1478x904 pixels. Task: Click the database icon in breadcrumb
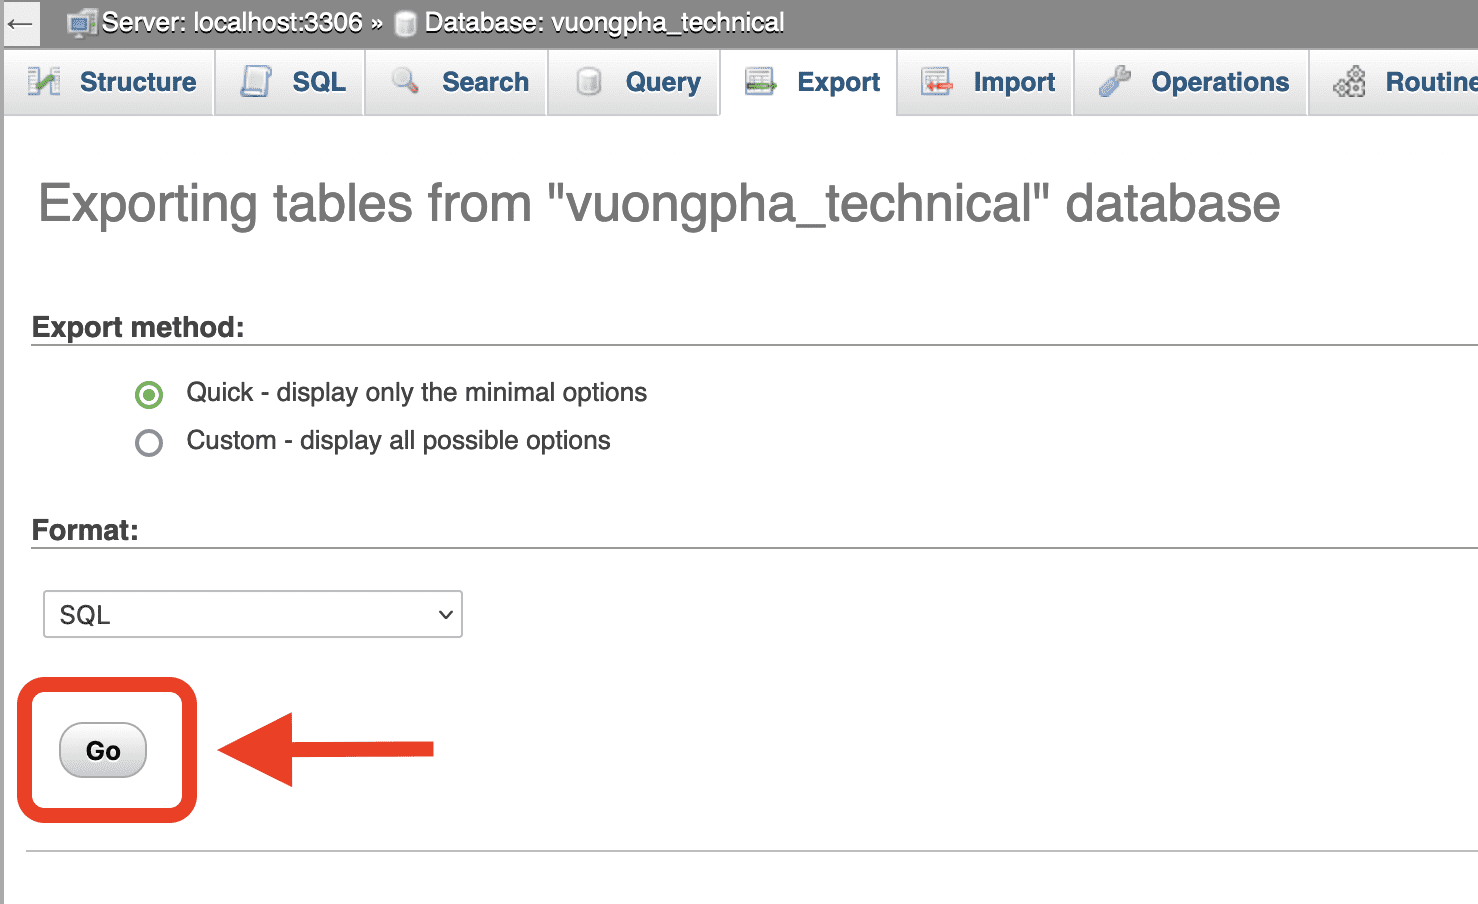click(406, 24)
